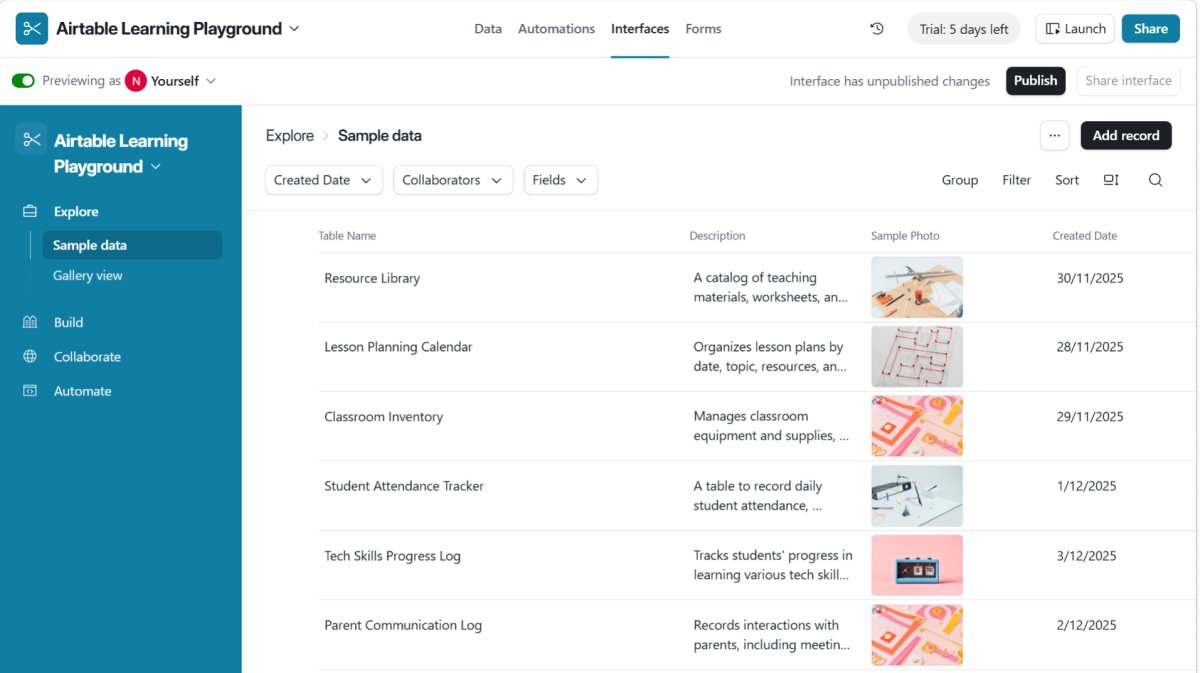Select the Automate icon in sidebar
1200x673 pixels.
click(x=30, y=391)
